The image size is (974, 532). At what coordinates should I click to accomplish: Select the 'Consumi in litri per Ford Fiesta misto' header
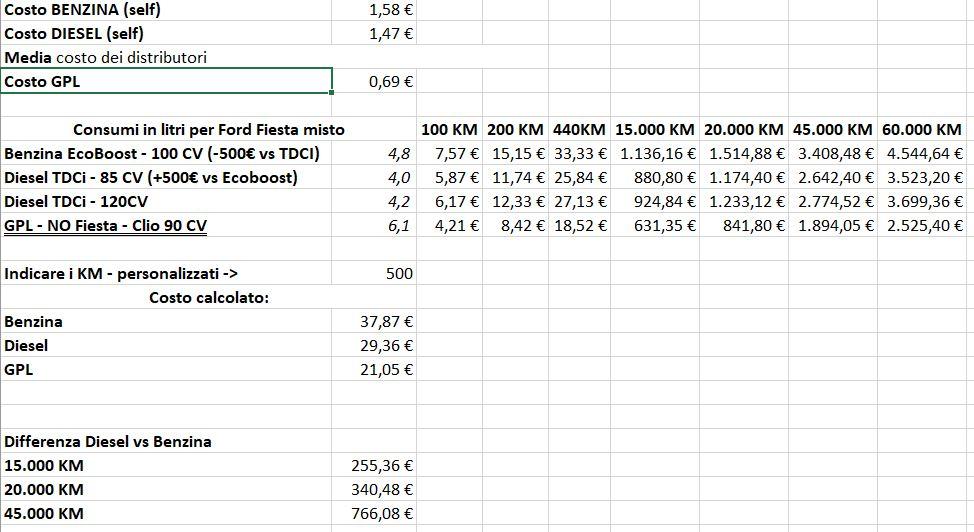point(208,130)
